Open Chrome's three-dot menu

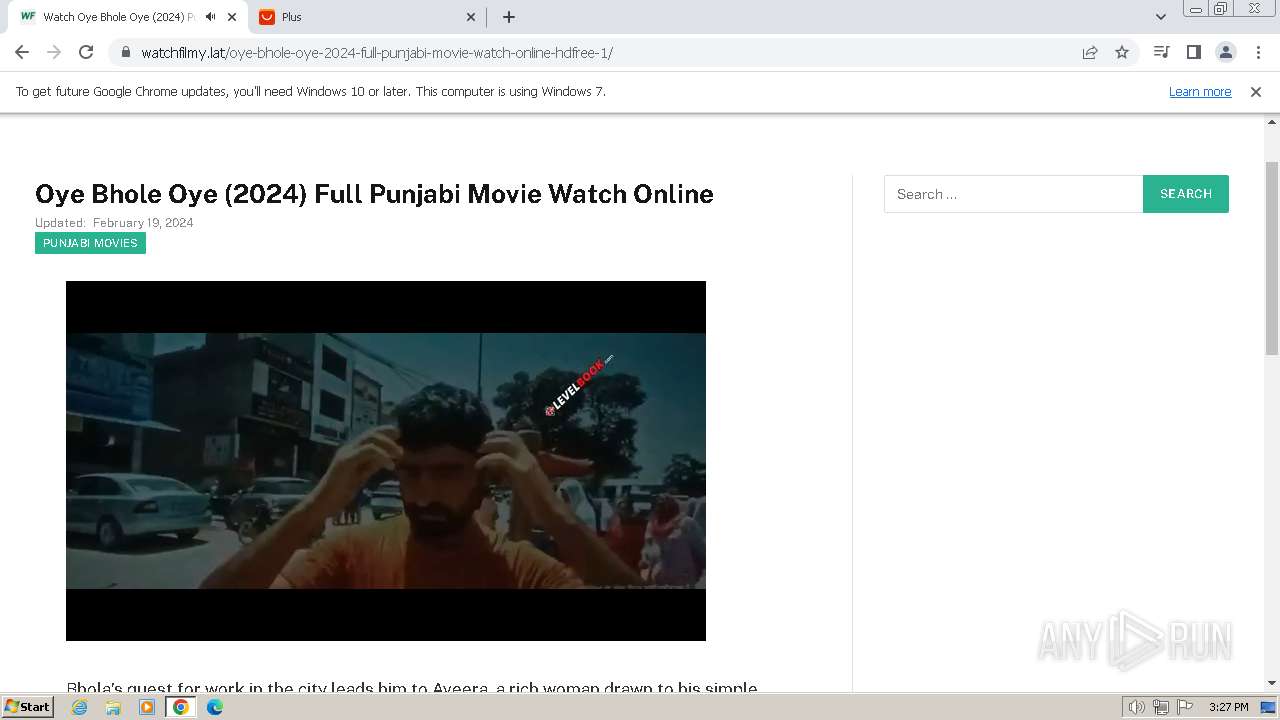click(1257, 52)
